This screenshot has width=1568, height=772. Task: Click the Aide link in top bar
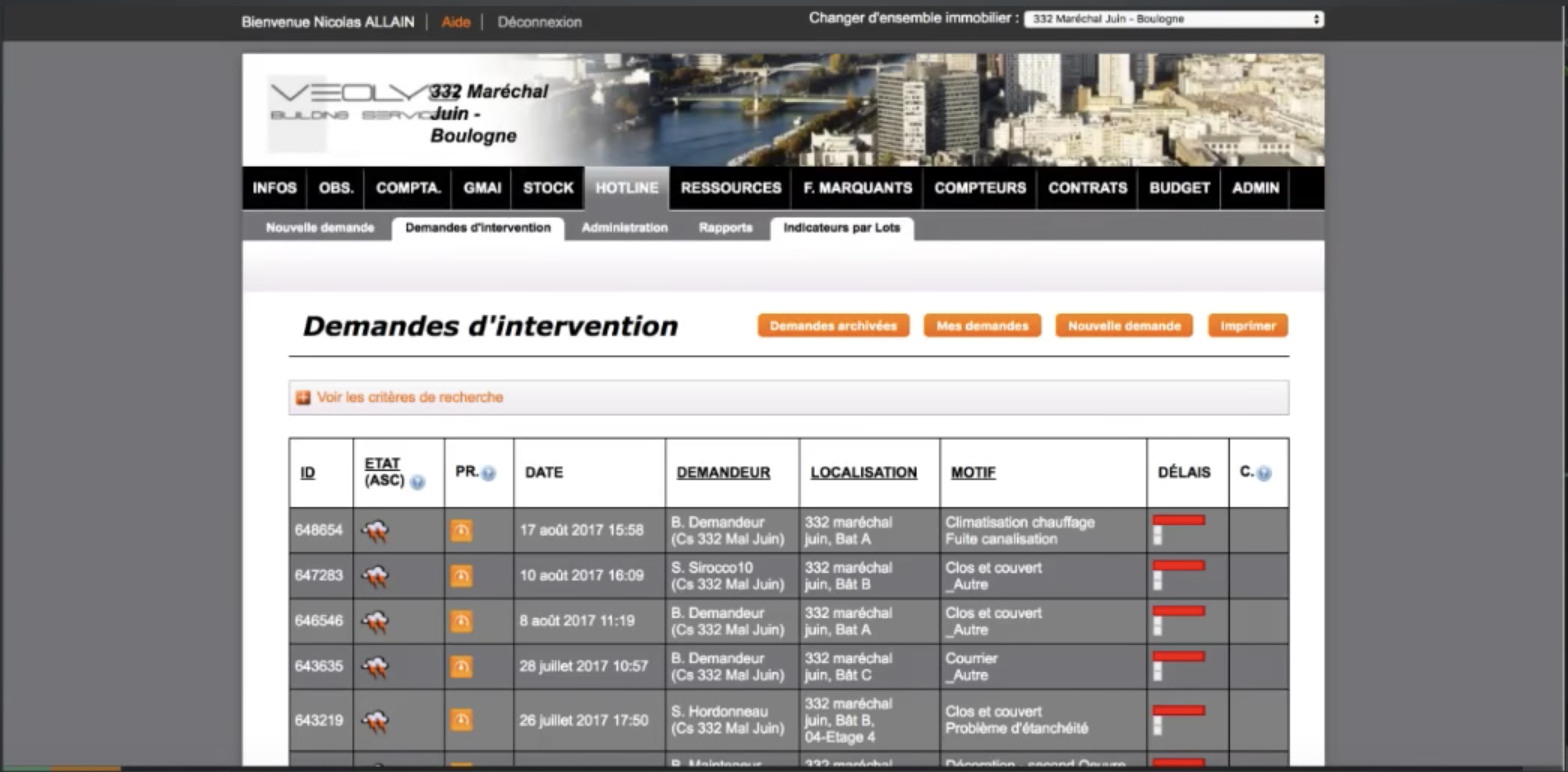[456, 22]
